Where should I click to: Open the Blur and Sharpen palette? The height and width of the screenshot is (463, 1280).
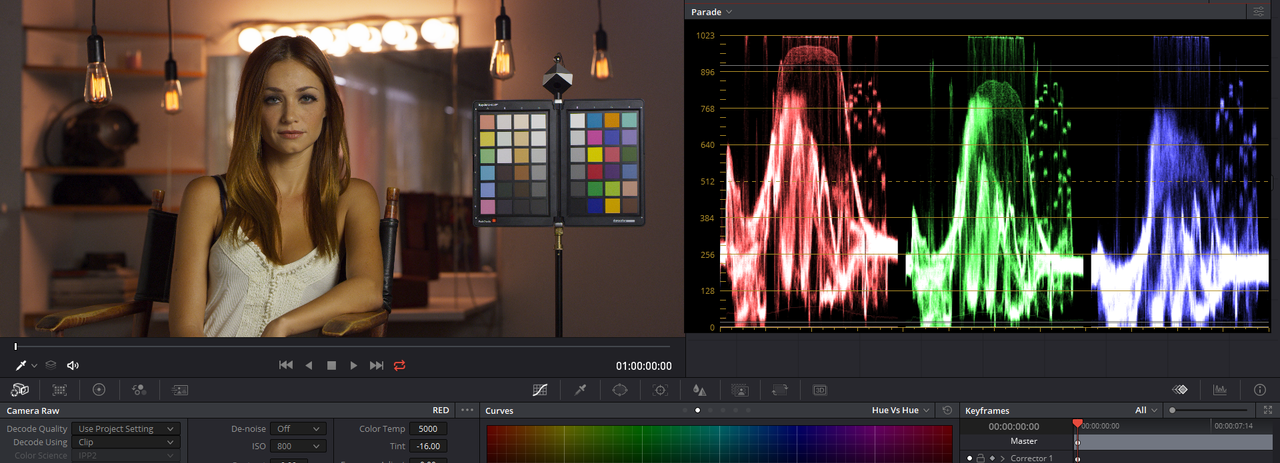pyautogui.click(x=700, y=390)
